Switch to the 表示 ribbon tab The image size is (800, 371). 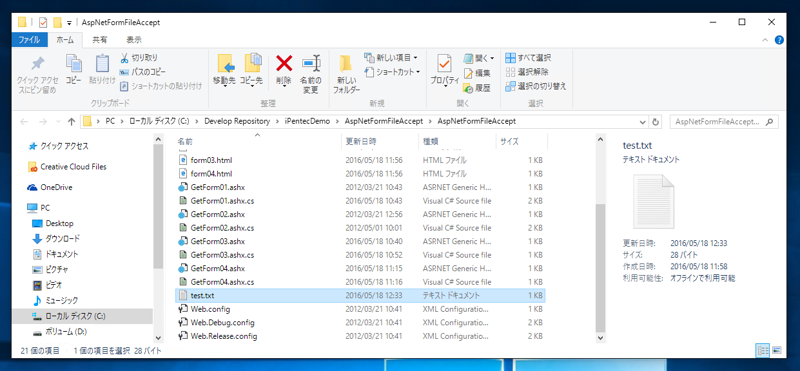[x=134, y=40]
